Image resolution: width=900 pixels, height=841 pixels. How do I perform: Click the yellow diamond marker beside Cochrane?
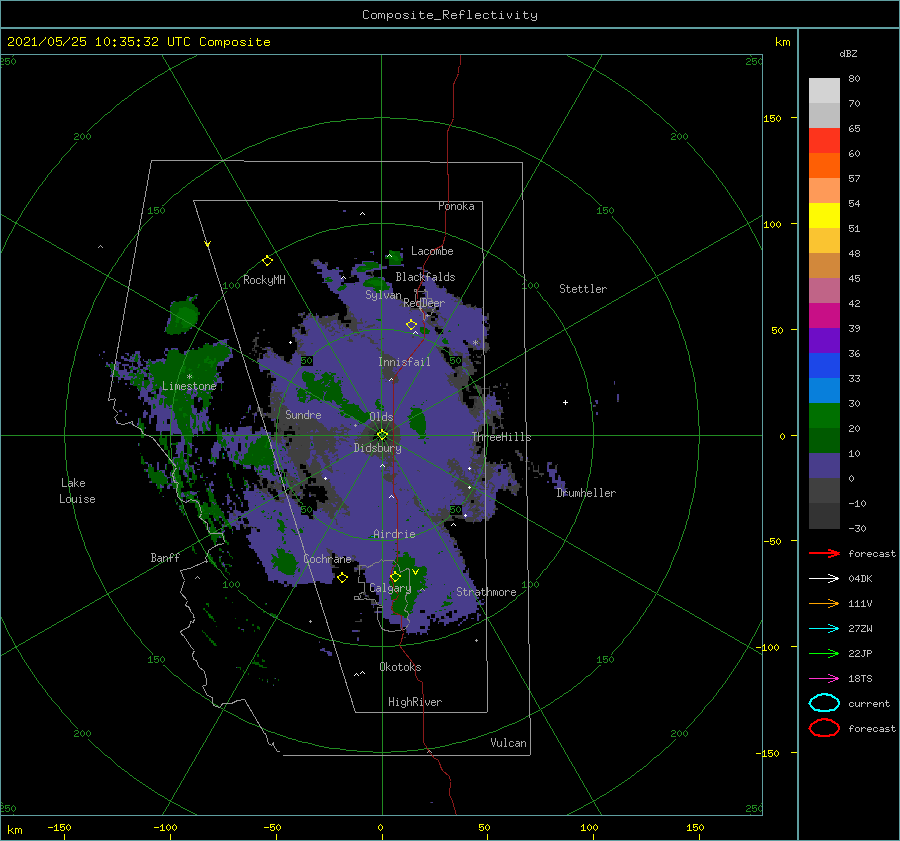[x=343, y=578]
